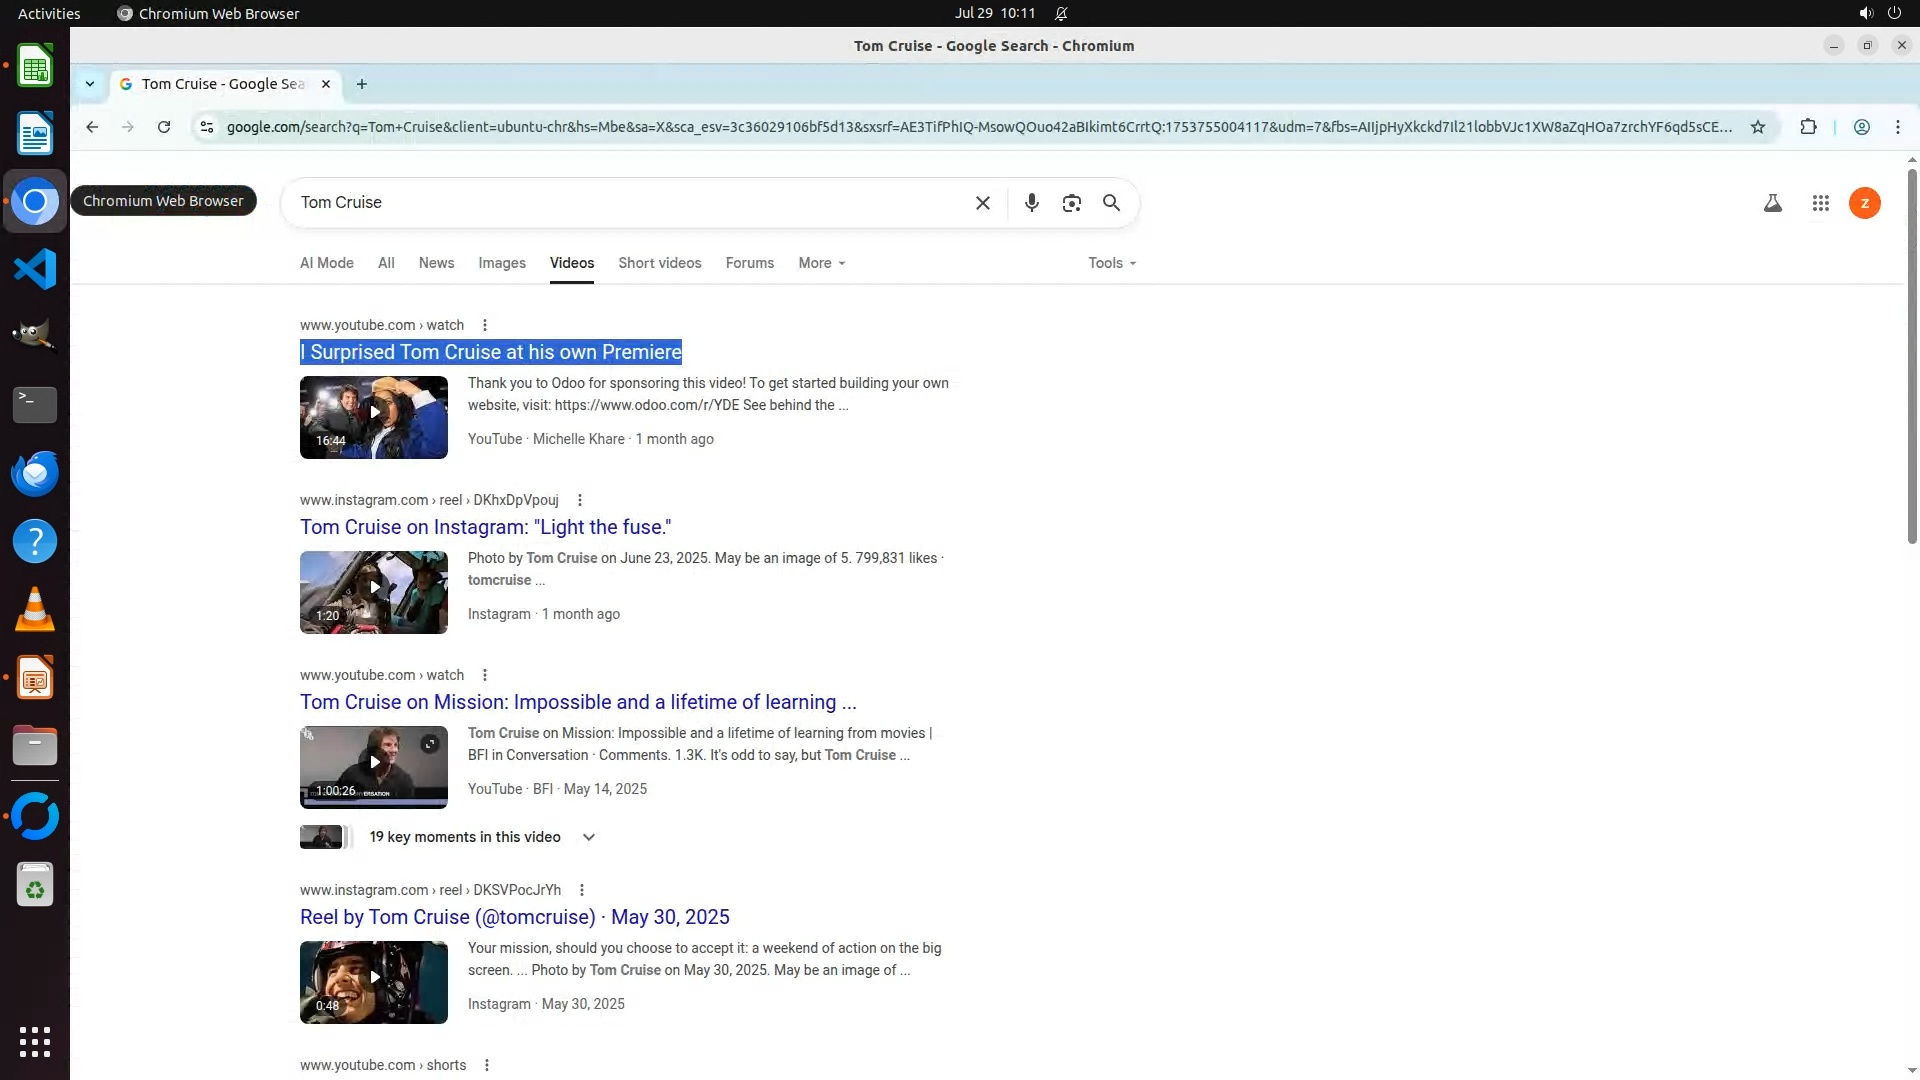Viewport: 1920px width, 1080px height.
Task: Open the More search filters dropdown
Action: pos(821,263)
